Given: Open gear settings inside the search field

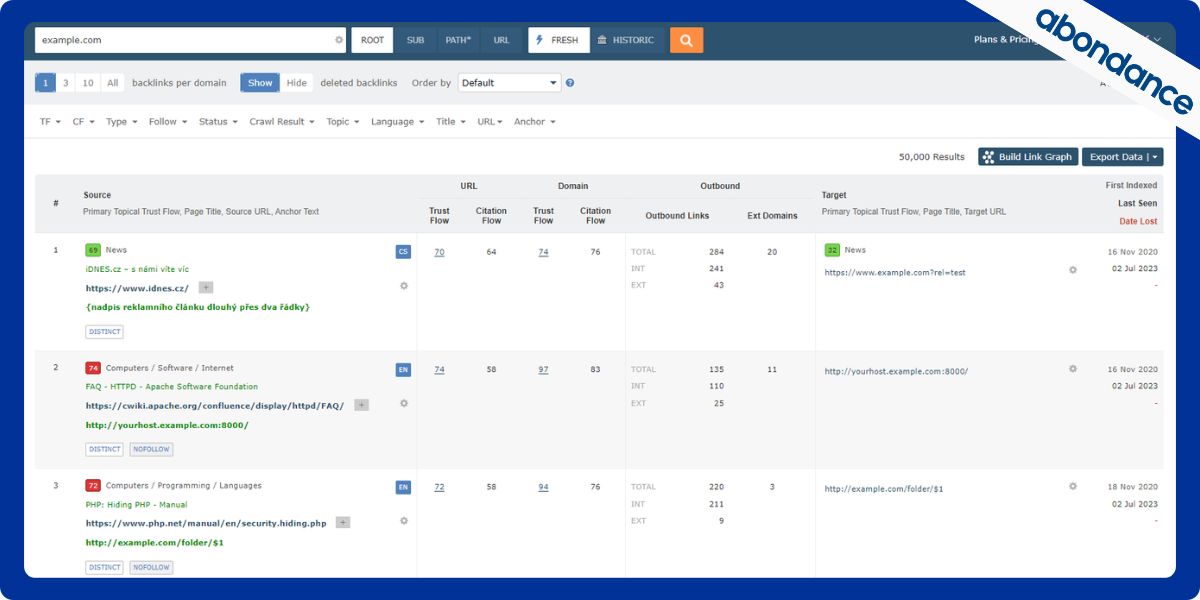Looking at the screenshot, I should pos(339,40).
